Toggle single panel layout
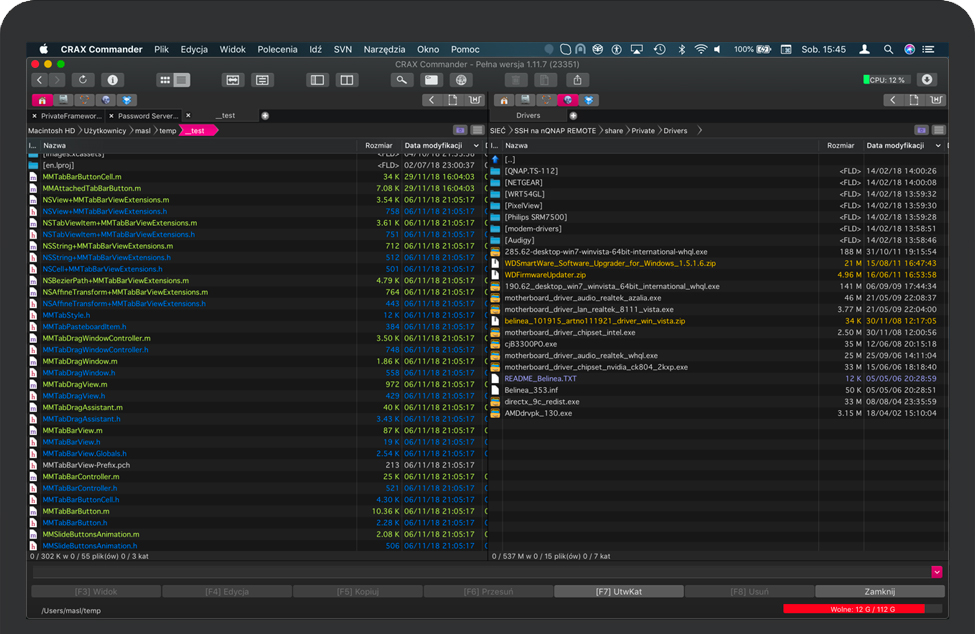The image size is (975, 634). coord(318,80)
